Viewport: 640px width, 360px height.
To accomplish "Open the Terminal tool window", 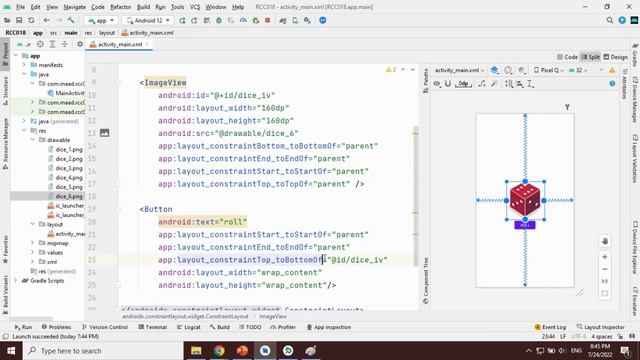I will tap(153, 327).
